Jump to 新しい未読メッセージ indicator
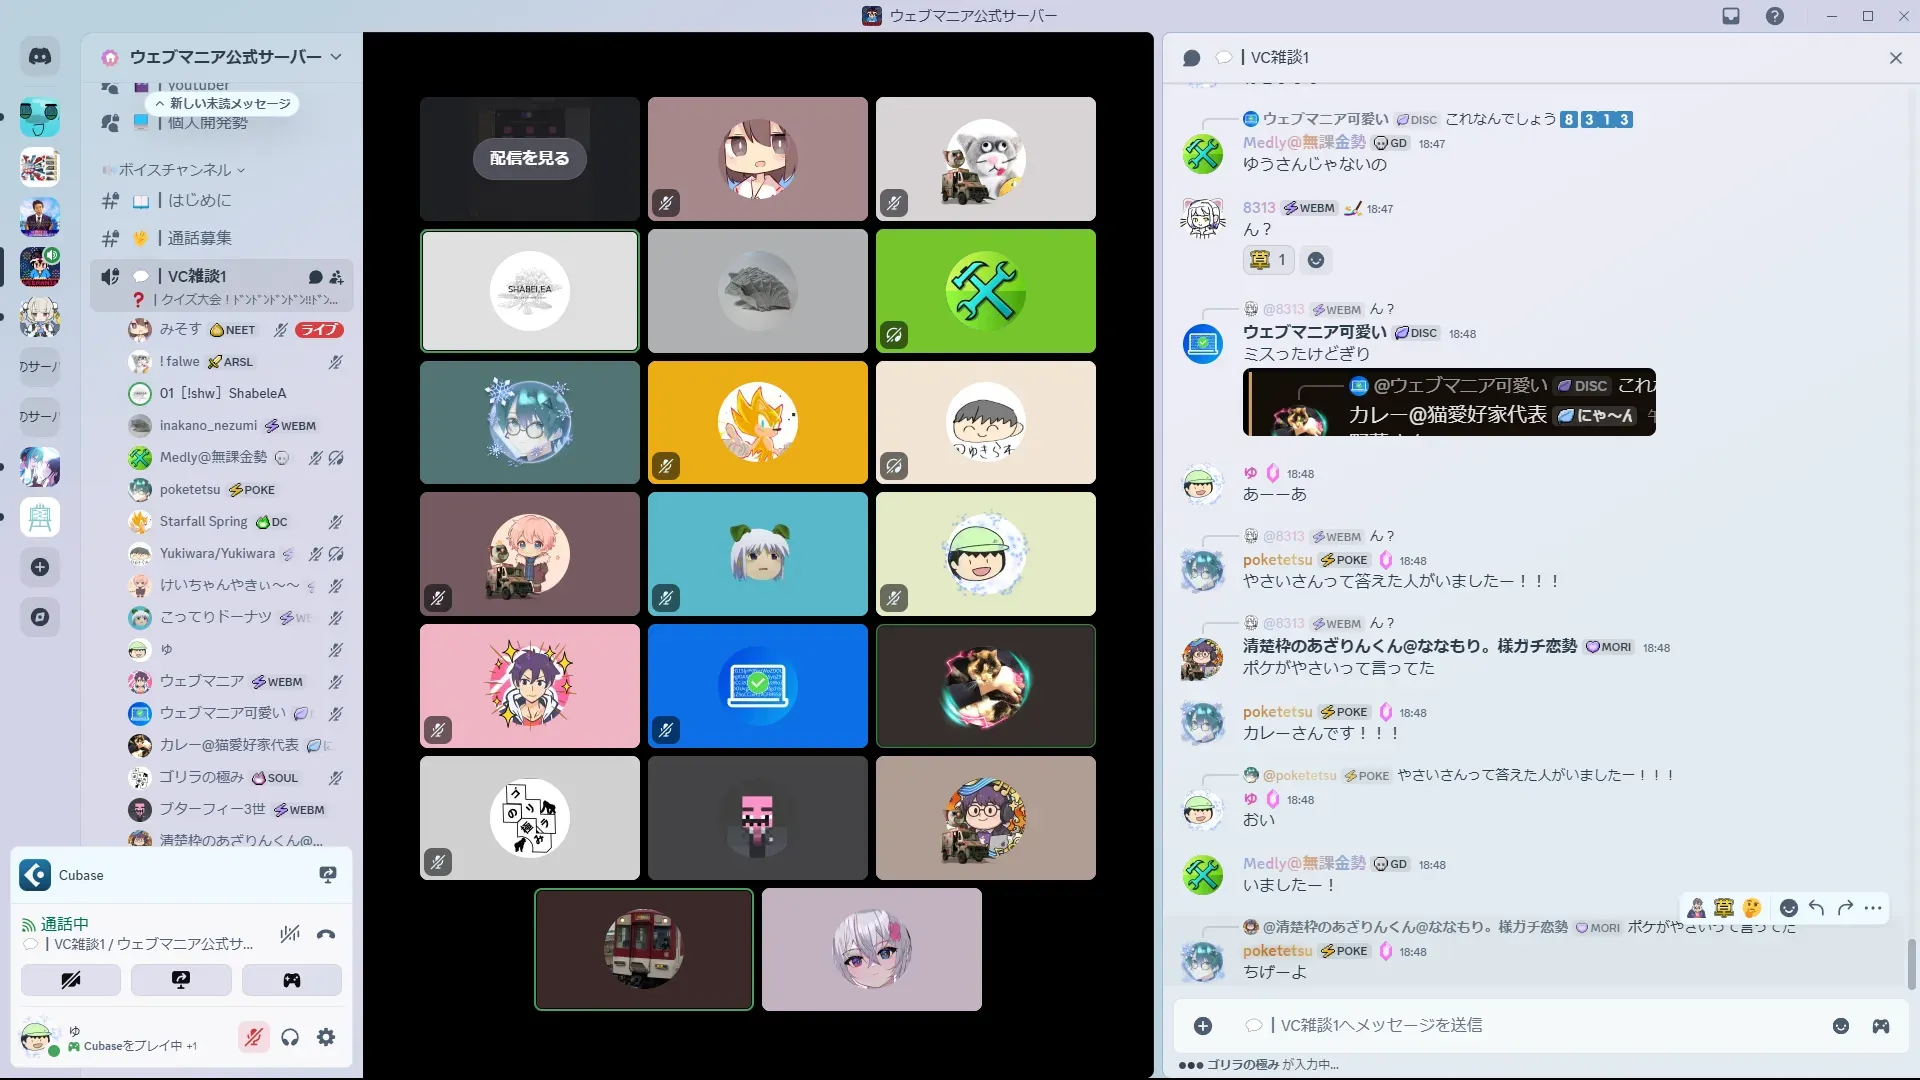The image size is (1920, 1080). [x=223, y=104]
